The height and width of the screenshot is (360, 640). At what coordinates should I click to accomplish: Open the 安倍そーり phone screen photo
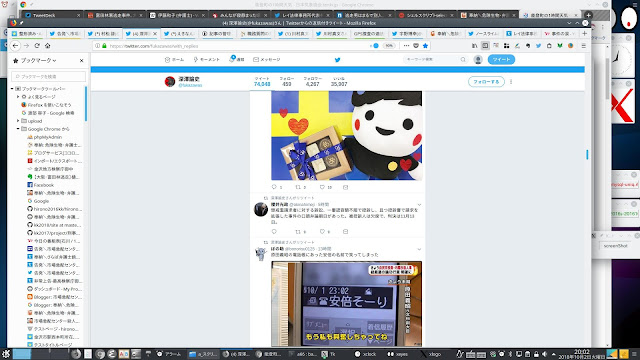click(347, 304)
